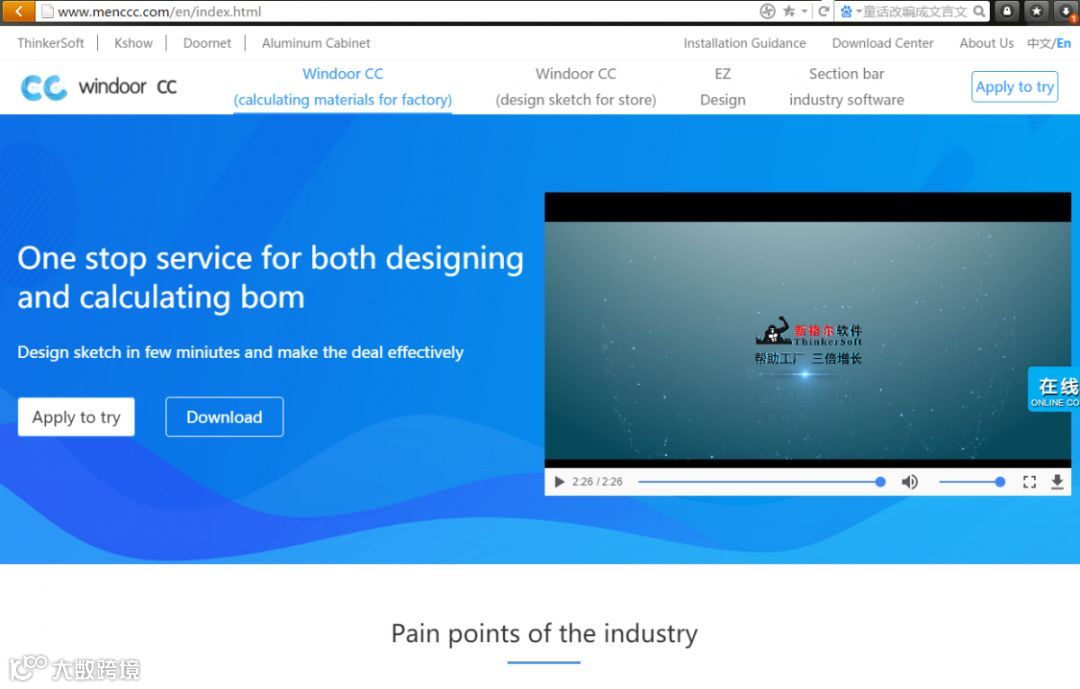The width and height of the screenshot is (1080, 689).
Task: Click Design sketch in few miniutes subtitle
Action: (x=240, y=352)
